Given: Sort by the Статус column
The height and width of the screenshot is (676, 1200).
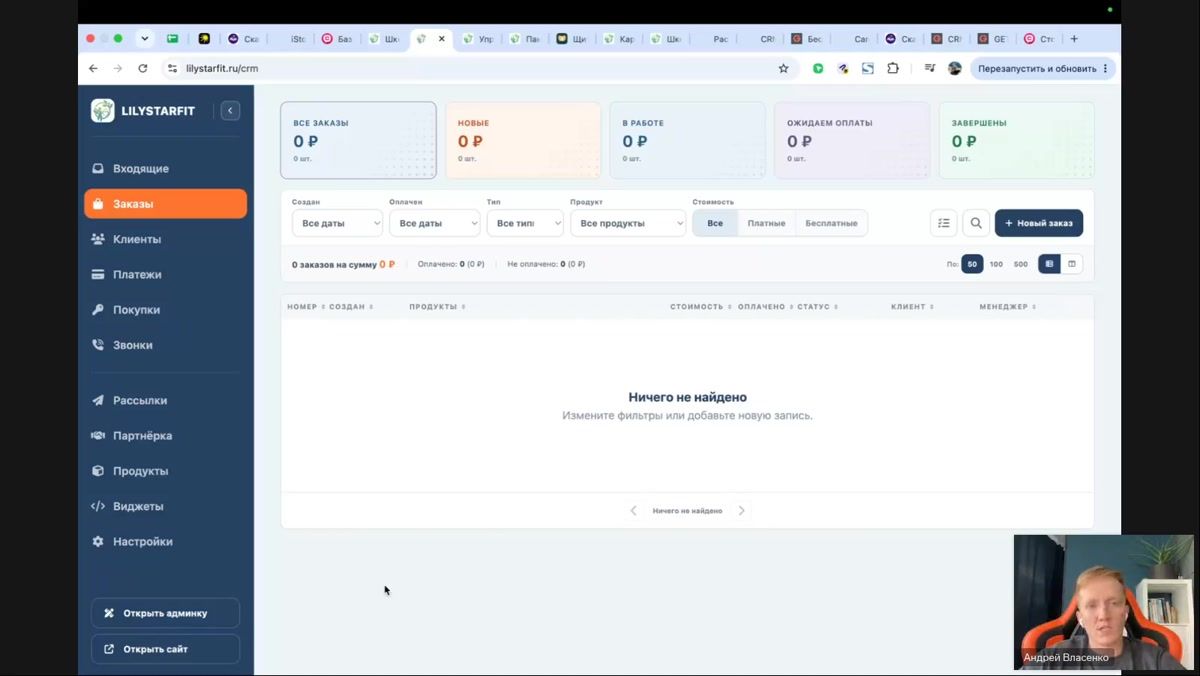Looking at the screenshot, I should [817, 307].
